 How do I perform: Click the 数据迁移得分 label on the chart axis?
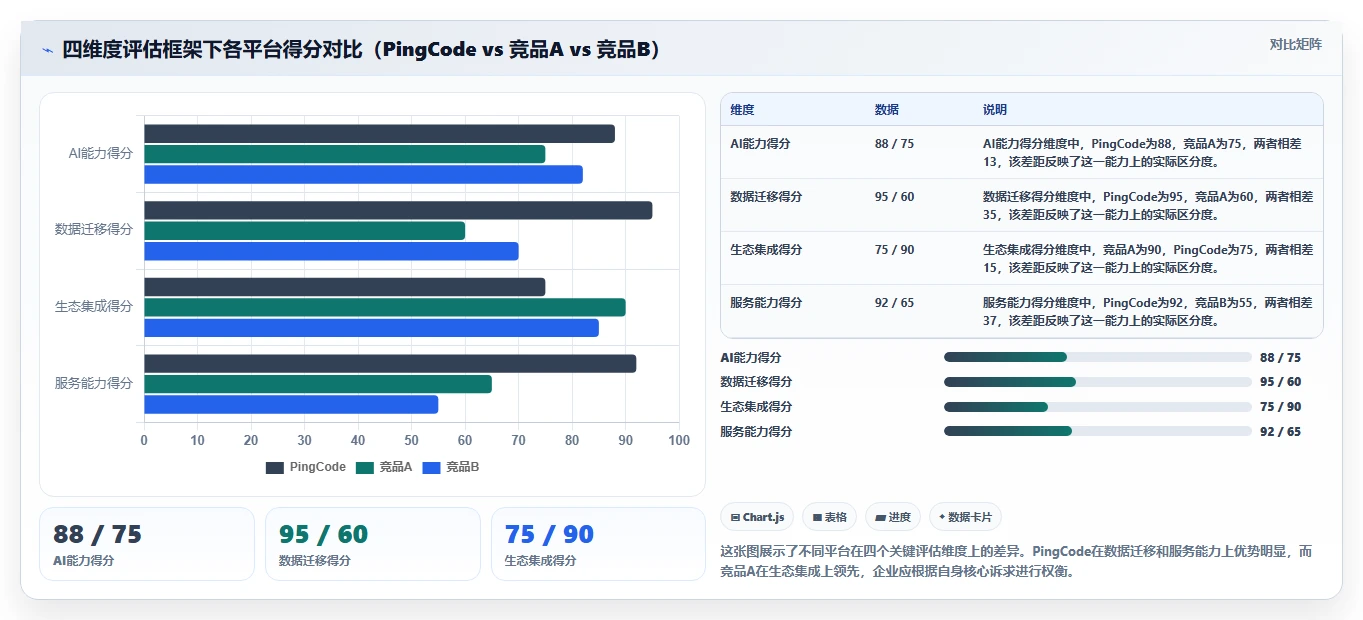(x=94, y=230)
